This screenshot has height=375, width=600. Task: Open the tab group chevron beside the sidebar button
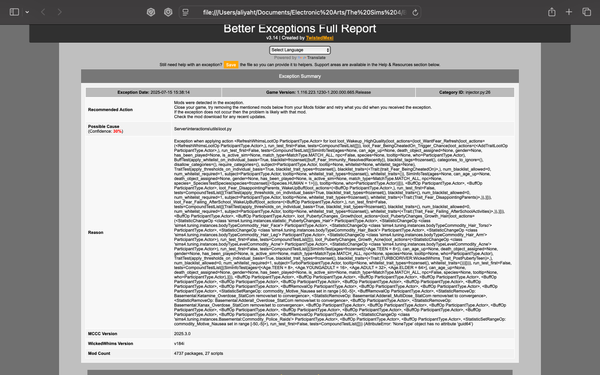[27, 12]
